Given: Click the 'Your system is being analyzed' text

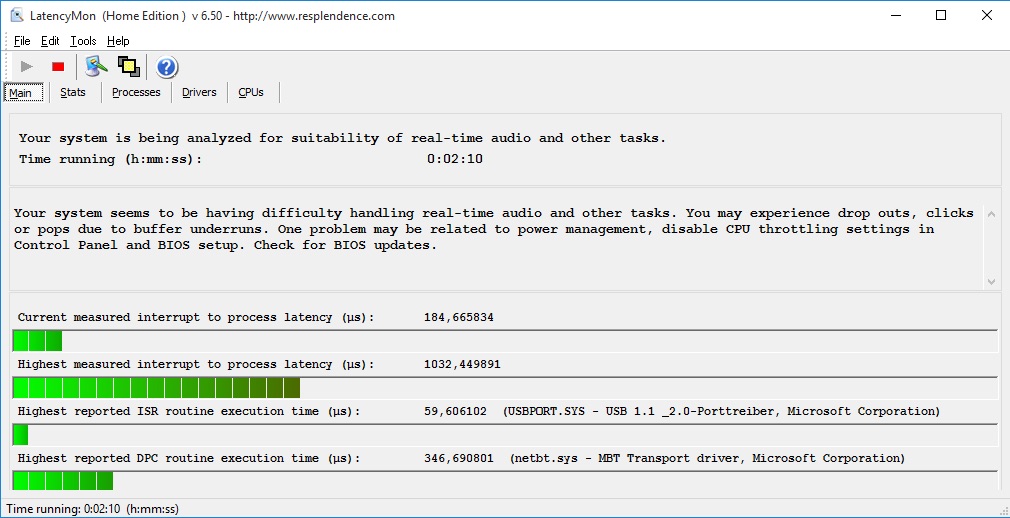Looking at the screenshot, I should 343,139.
